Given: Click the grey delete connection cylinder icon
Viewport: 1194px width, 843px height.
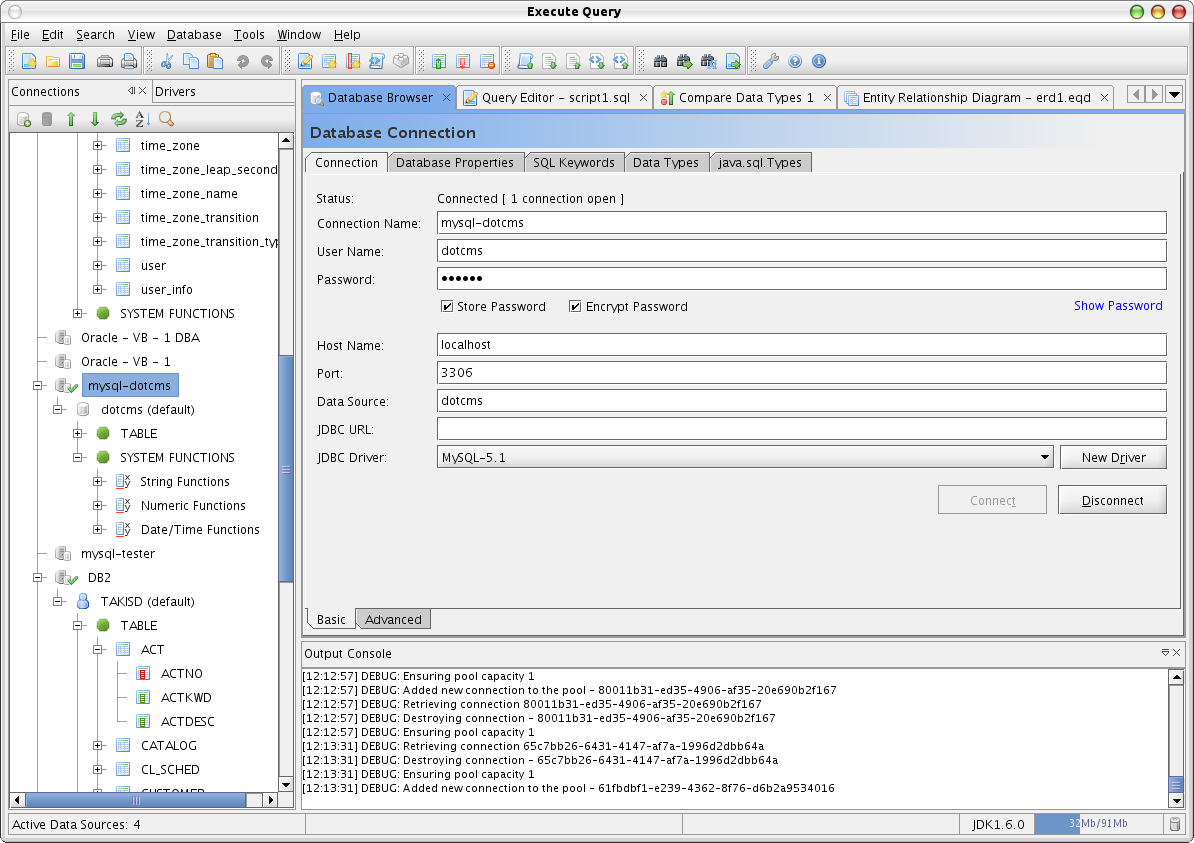Looking at the screenshot, I should (x=47, y=119).
